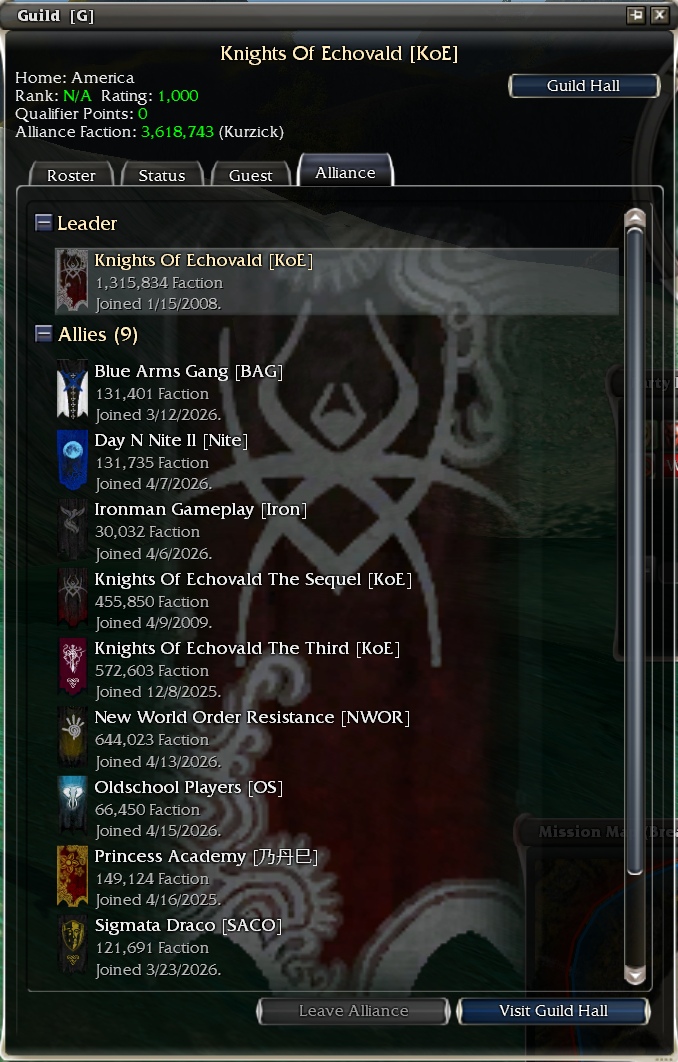Viewport: 678px width, 1062px height.
Task: Switch to the Roster tab
Action: (x=71, y=175)
